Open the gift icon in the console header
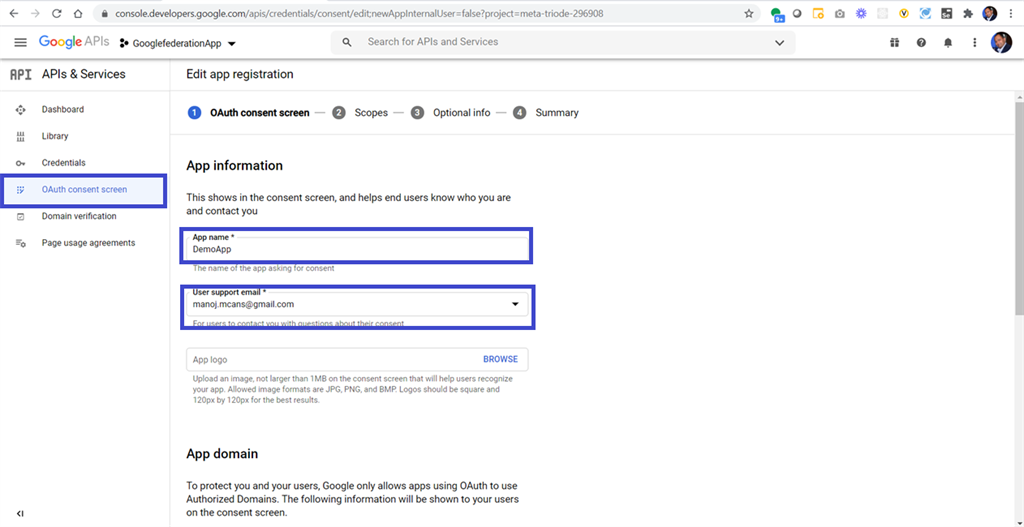1024x527 pixels. [x=894, y=42]
